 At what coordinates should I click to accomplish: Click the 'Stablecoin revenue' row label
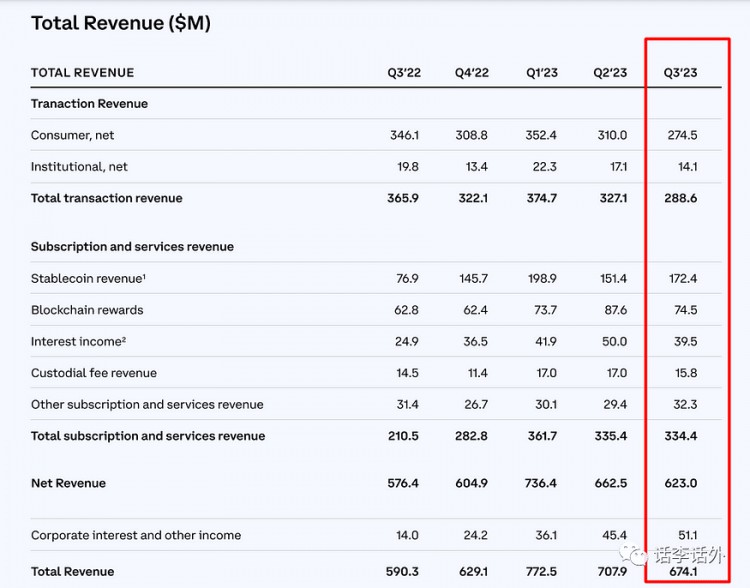pyautogui.click(x=88, y=278)
